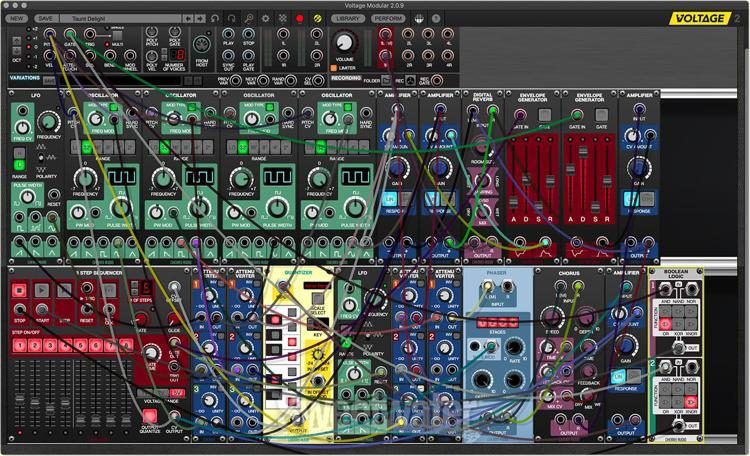Select the 5V sequencer VOLTAGE RANGE option

pyautogui.click(x=177, y=393)
